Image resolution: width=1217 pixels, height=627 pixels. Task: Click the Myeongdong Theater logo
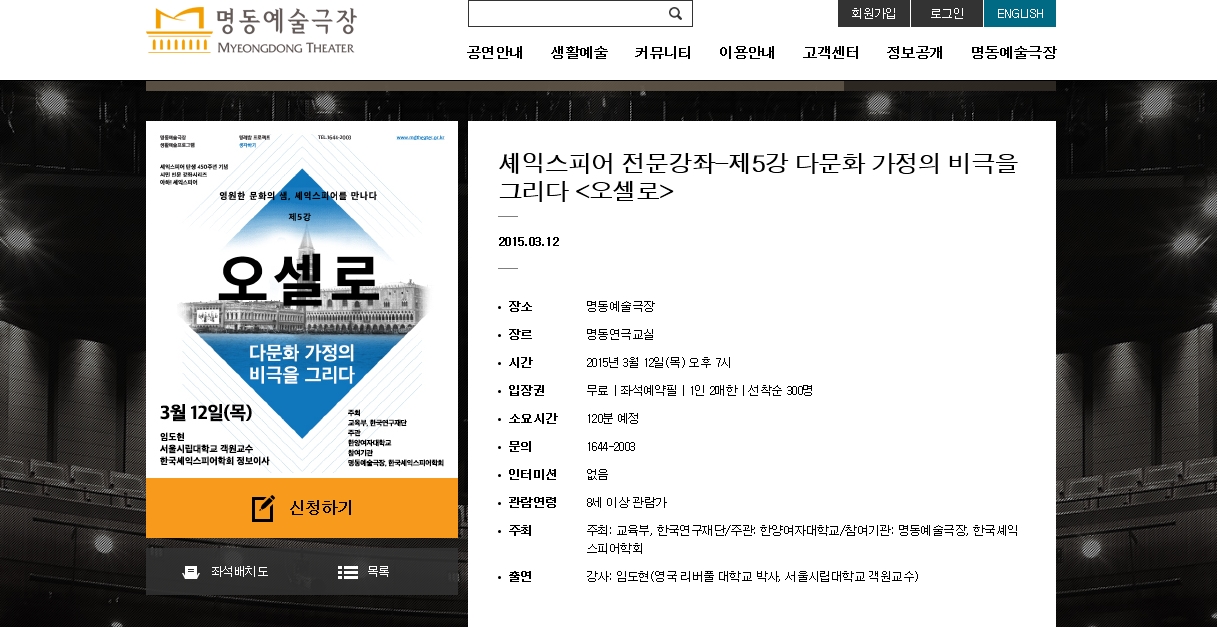[250, 31]
